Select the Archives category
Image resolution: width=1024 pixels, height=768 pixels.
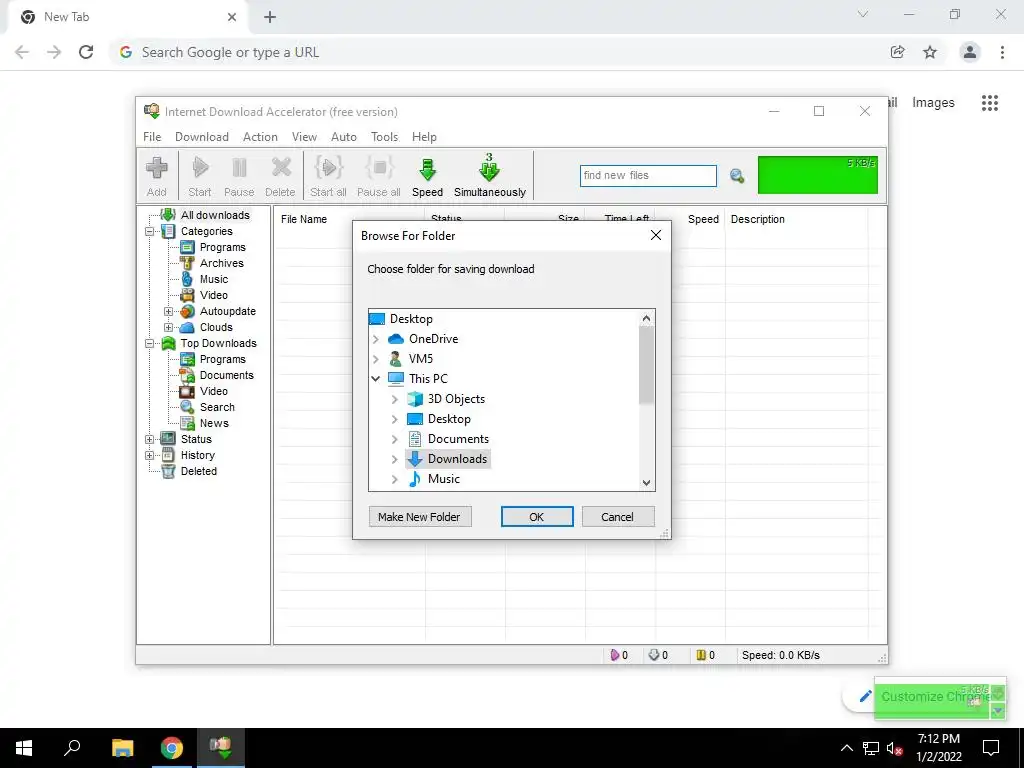pyautogui.click(x=221, y=263)
